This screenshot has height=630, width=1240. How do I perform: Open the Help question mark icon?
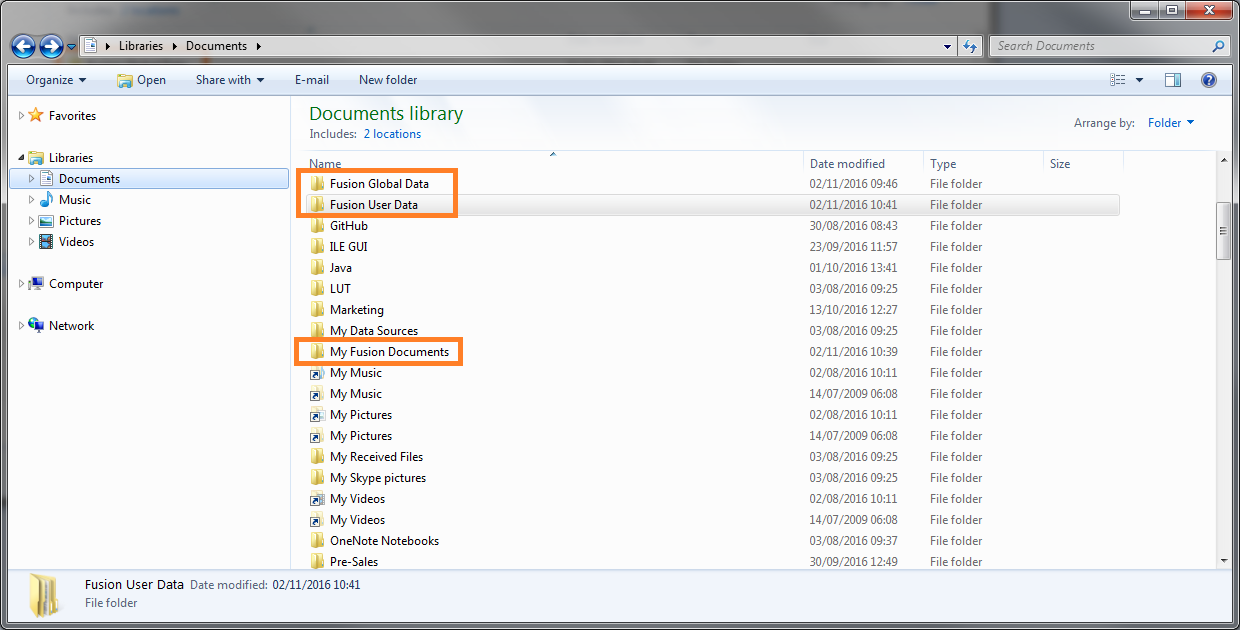1208,80
